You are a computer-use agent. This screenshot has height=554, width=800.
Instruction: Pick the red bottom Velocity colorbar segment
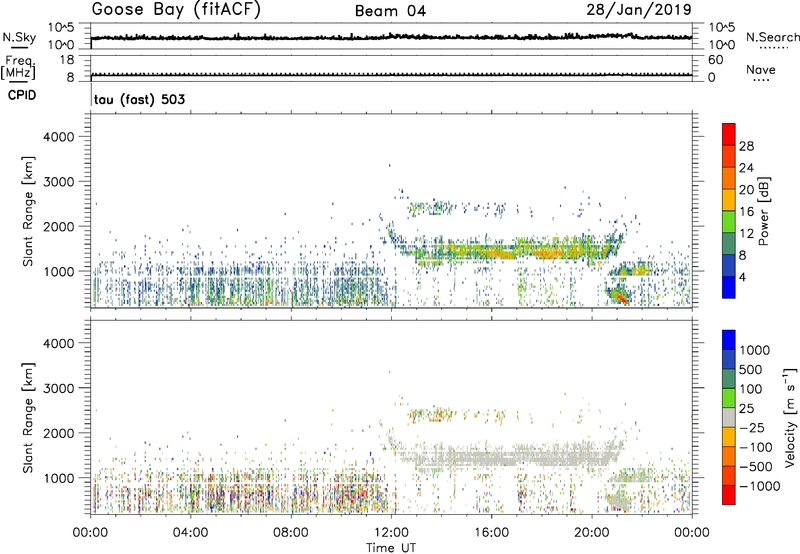pos(729,495)
